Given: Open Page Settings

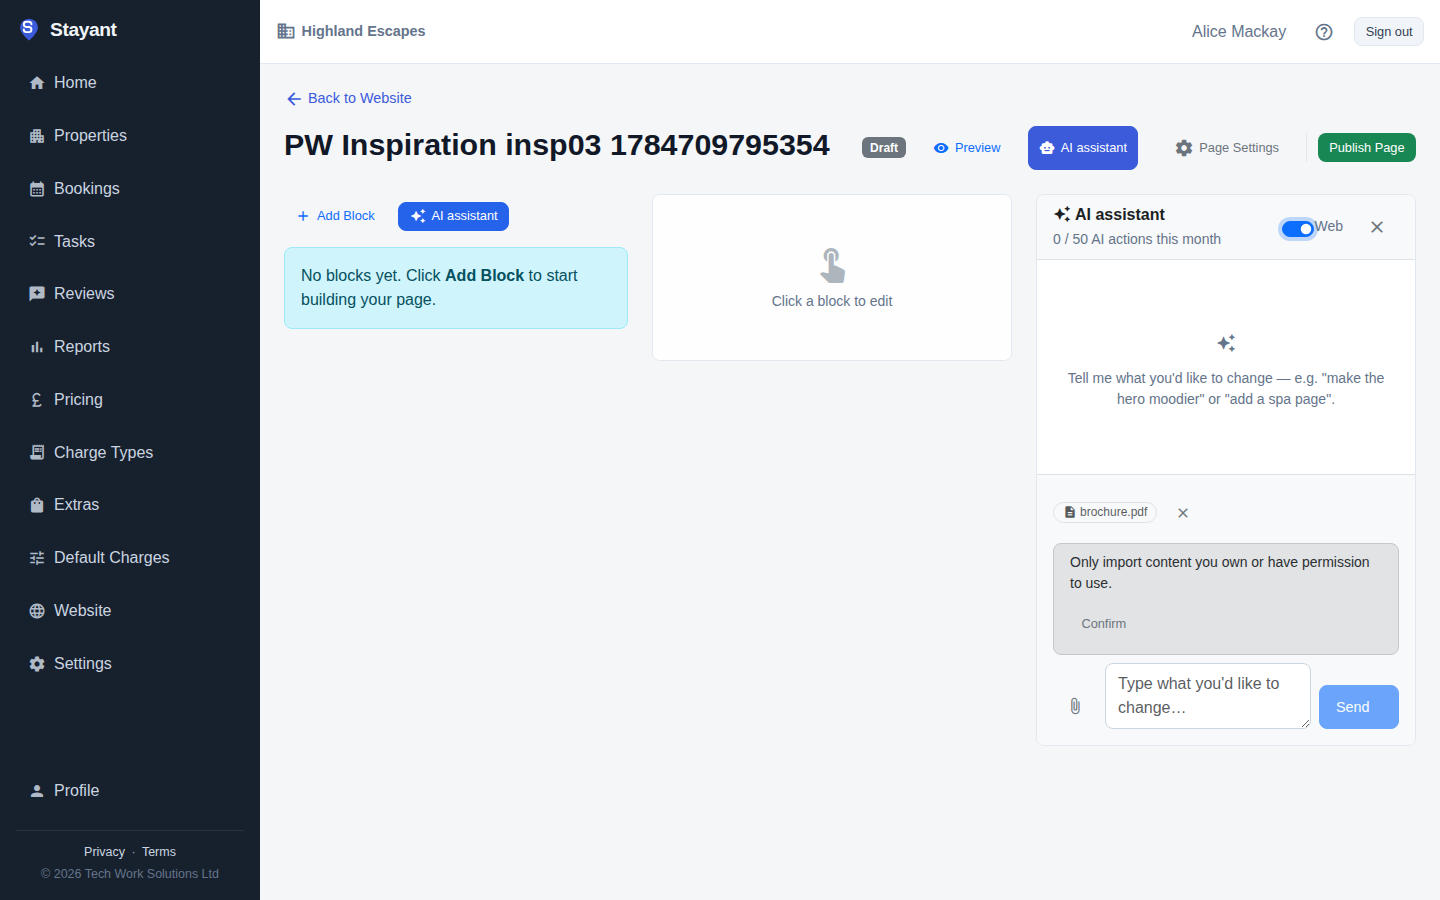Looking at the screenshot, I should pyautogui.click(x=1227, y=148).
